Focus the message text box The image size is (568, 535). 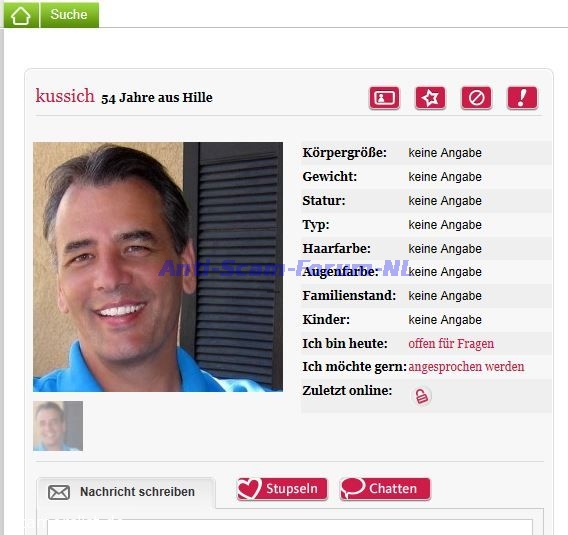coord(290,527)
